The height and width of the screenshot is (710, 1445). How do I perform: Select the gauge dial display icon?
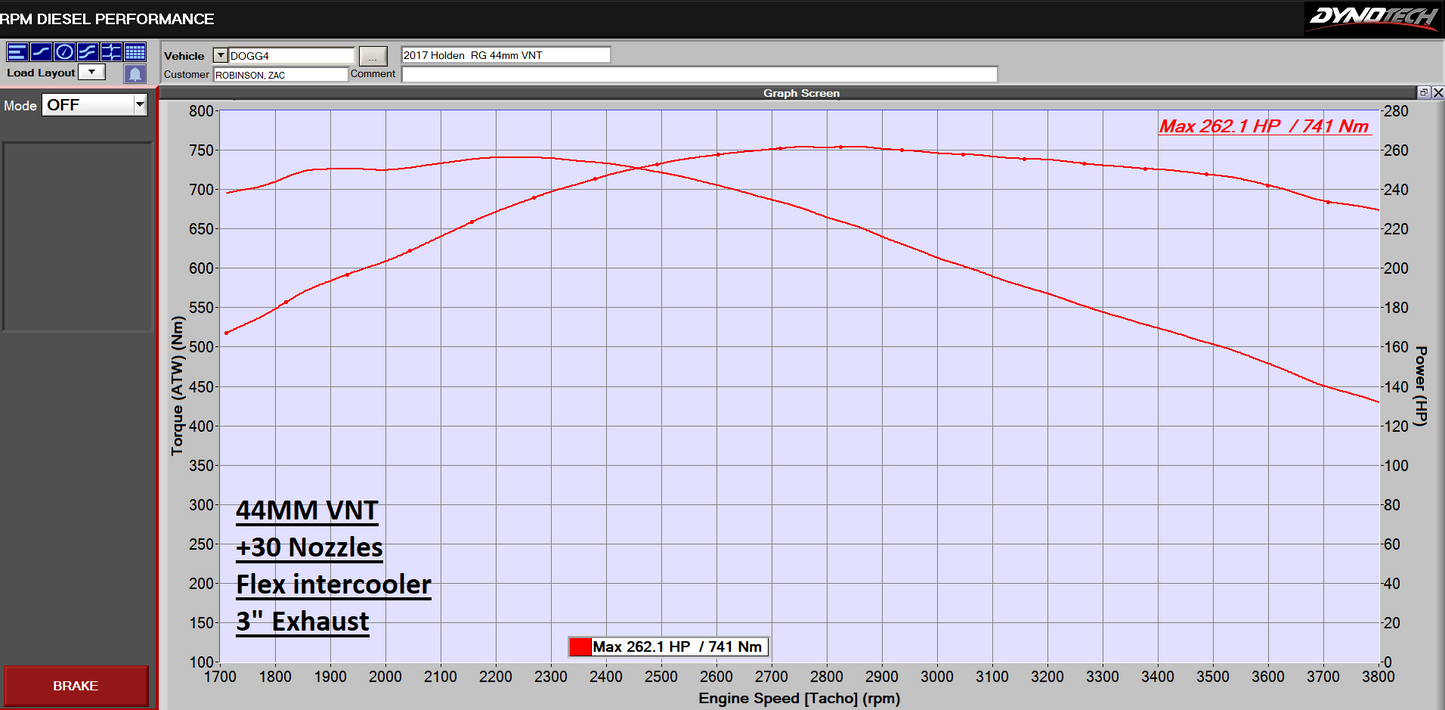(x=64, y=51)
